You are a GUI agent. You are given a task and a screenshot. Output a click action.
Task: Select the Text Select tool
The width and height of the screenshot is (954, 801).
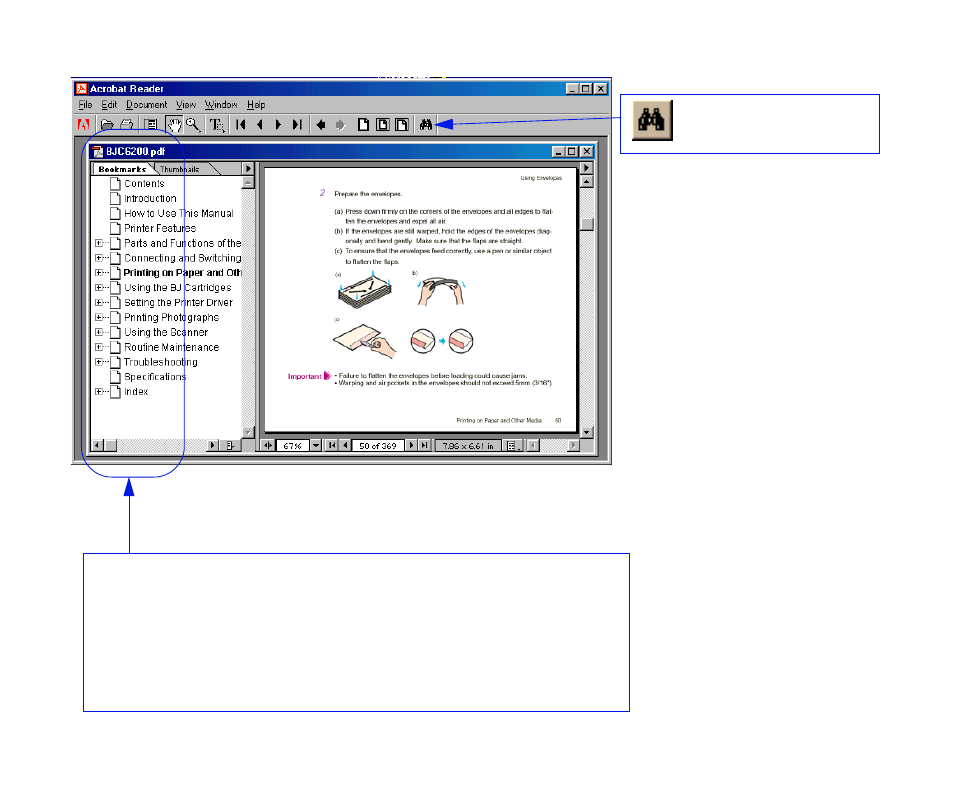(x=217, y=125)
